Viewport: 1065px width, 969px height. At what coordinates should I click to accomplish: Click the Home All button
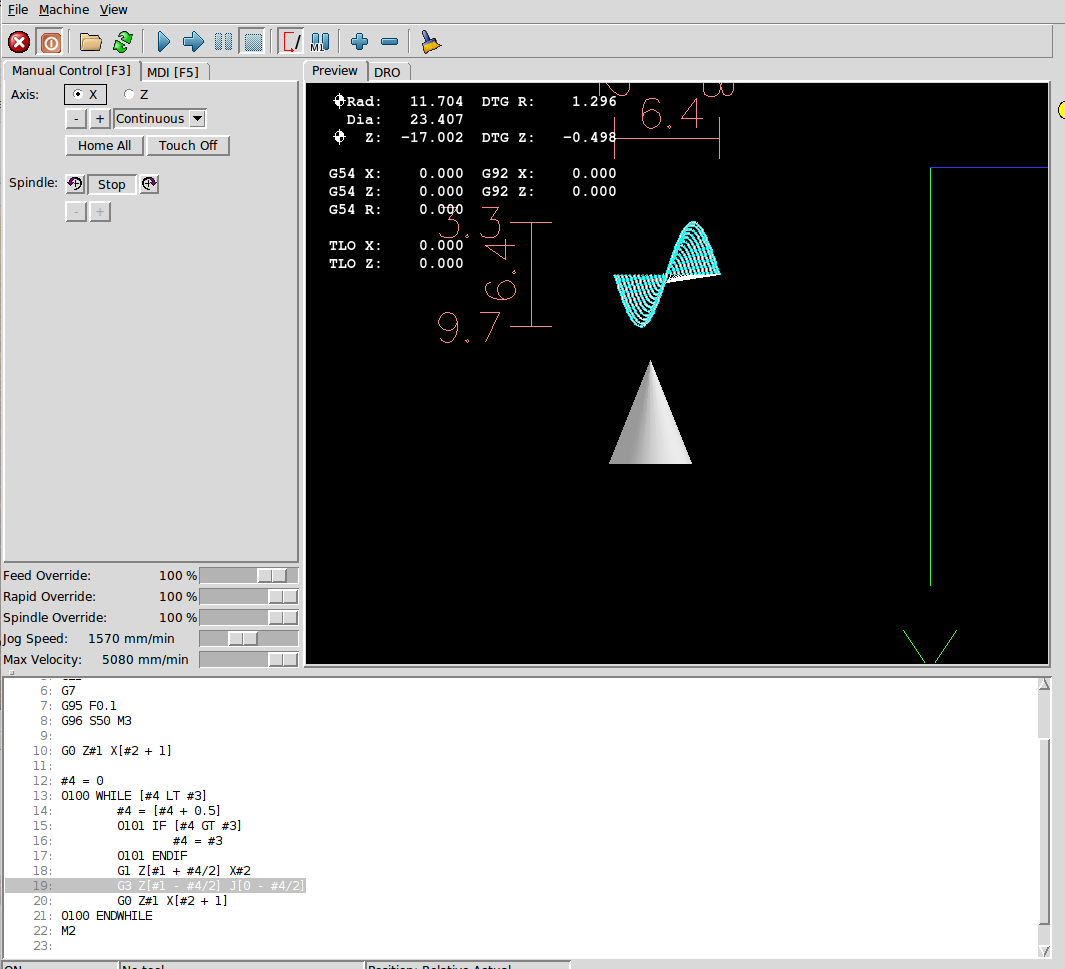[105, 145]
